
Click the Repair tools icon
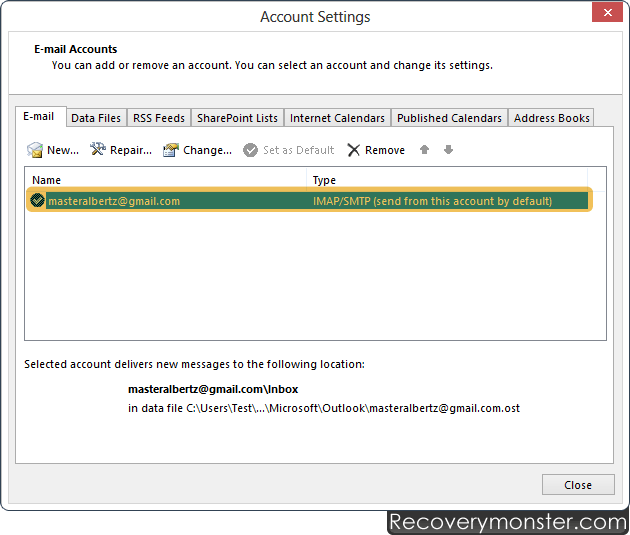pyautogui.click(x=98, y=149)
